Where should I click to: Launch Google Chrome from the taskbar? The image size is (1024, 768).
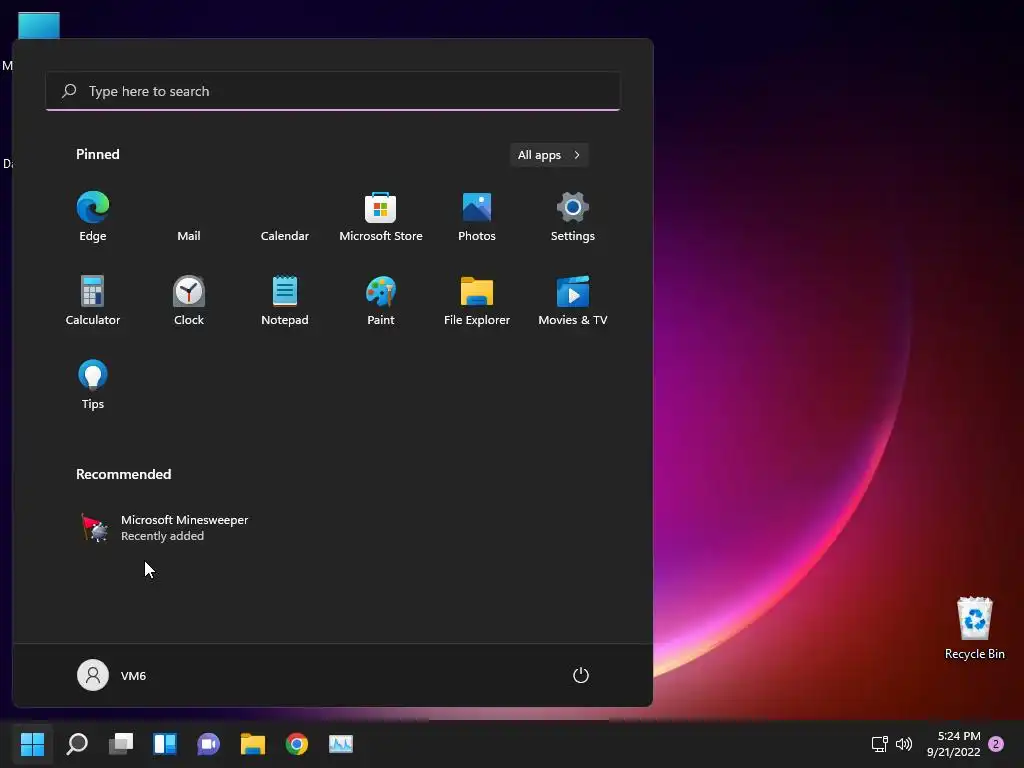pos(296,744)
